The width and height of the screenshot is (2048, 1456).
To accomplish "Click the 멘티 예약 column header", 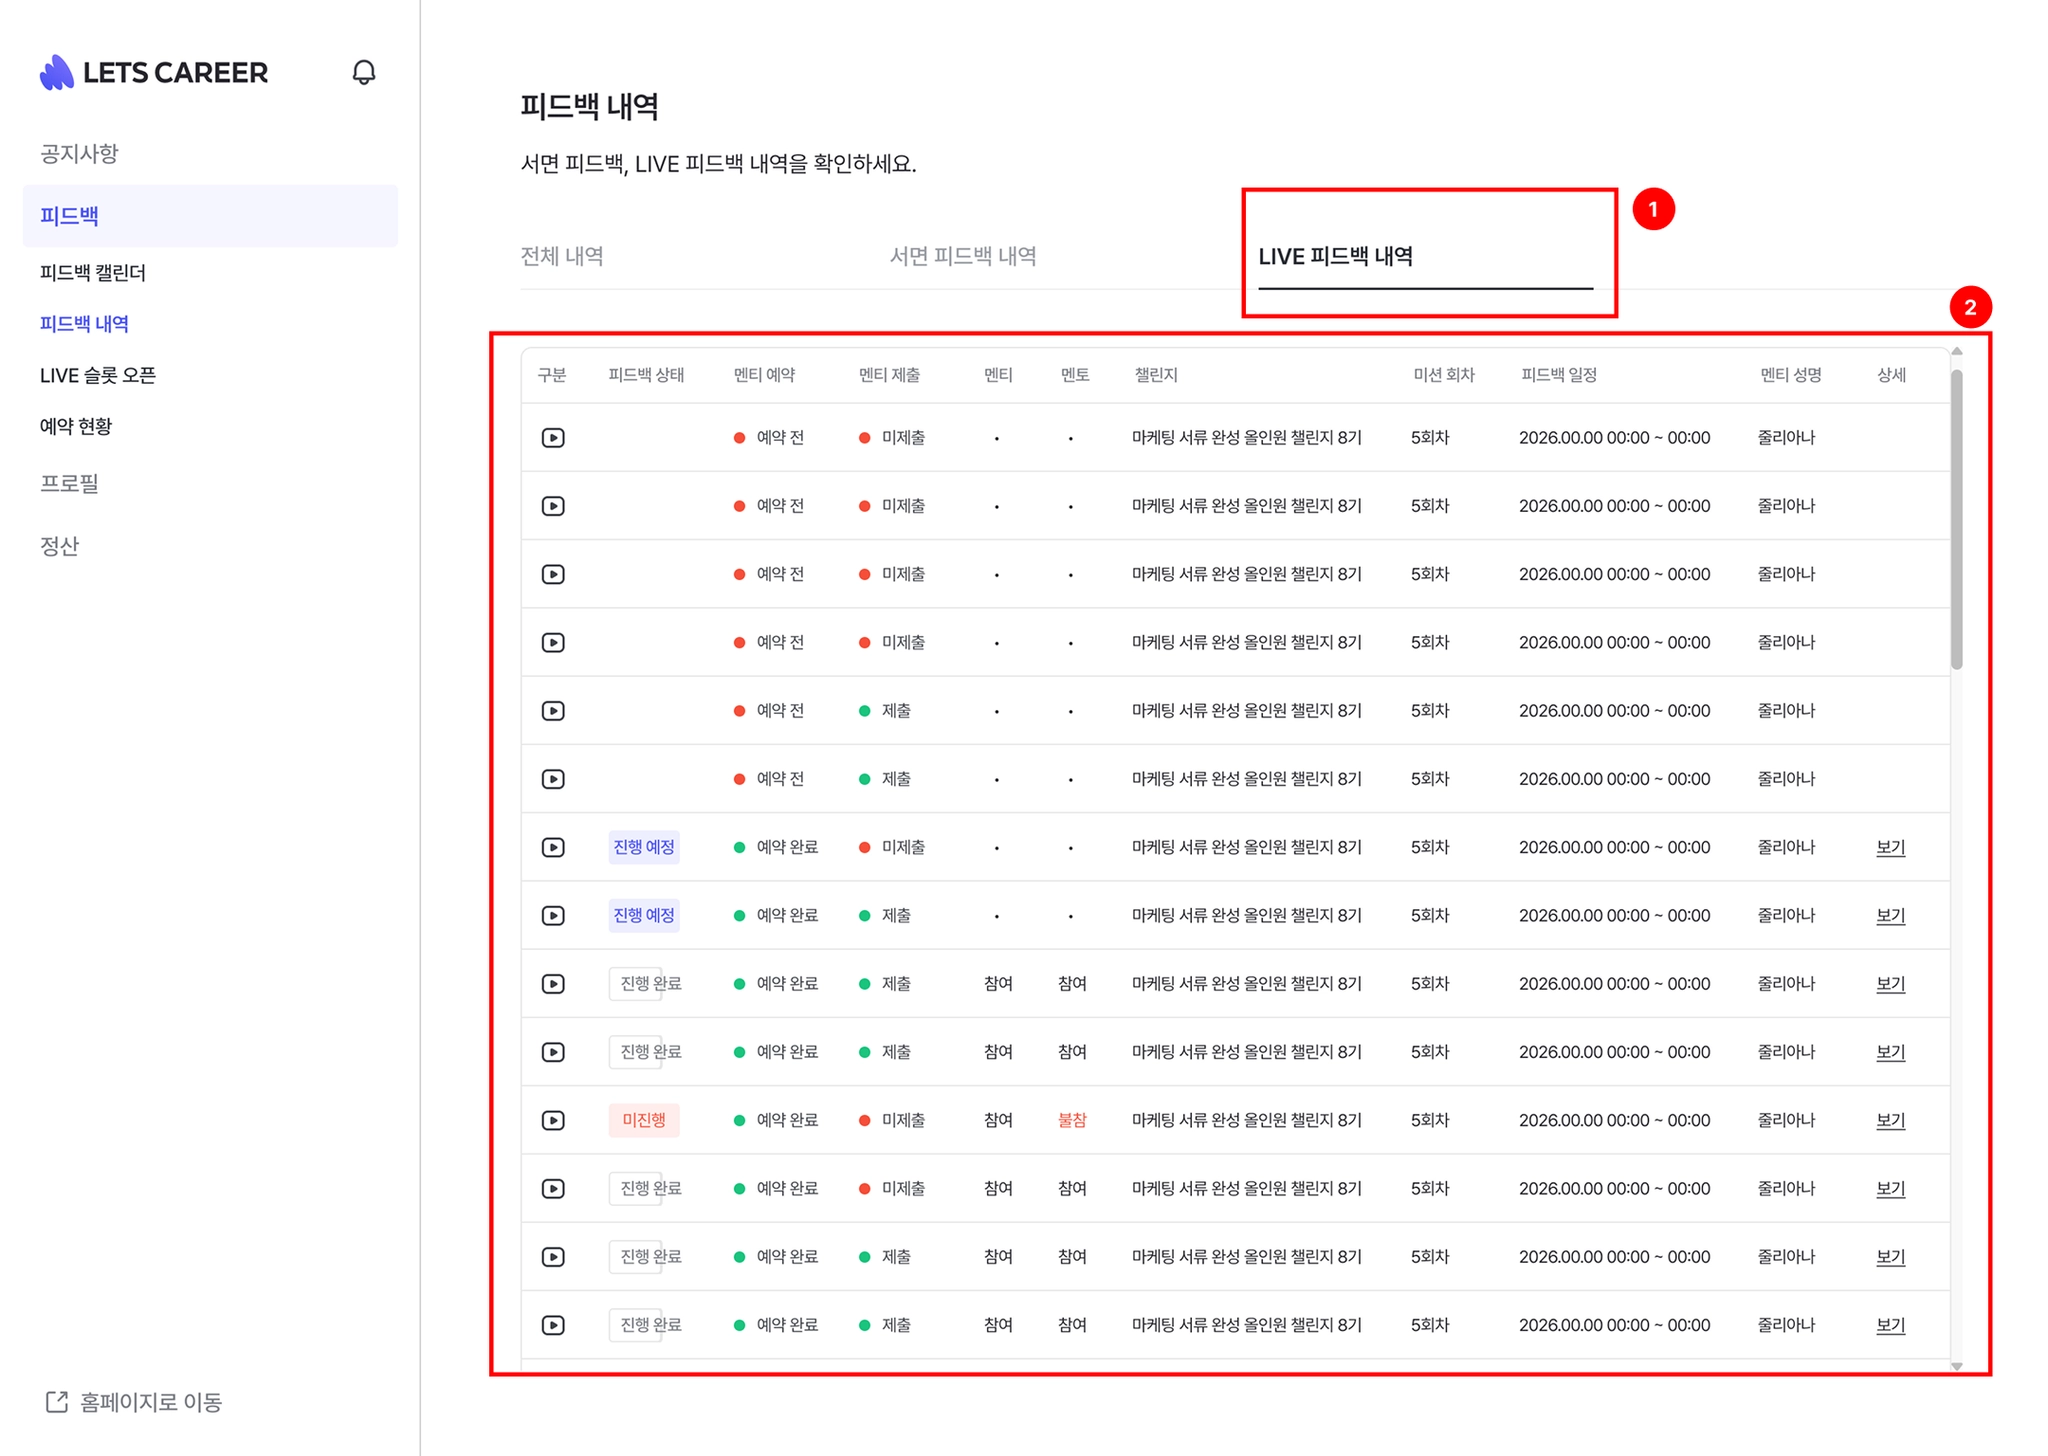I will [x=764, y=375].
